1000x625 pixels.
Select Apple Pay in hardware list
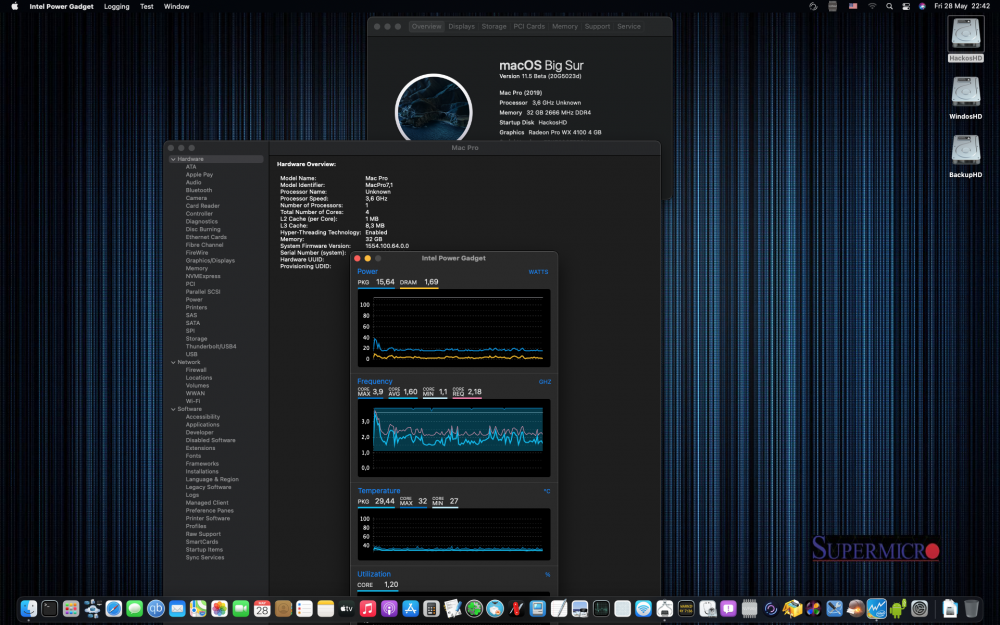pos(199,175)
